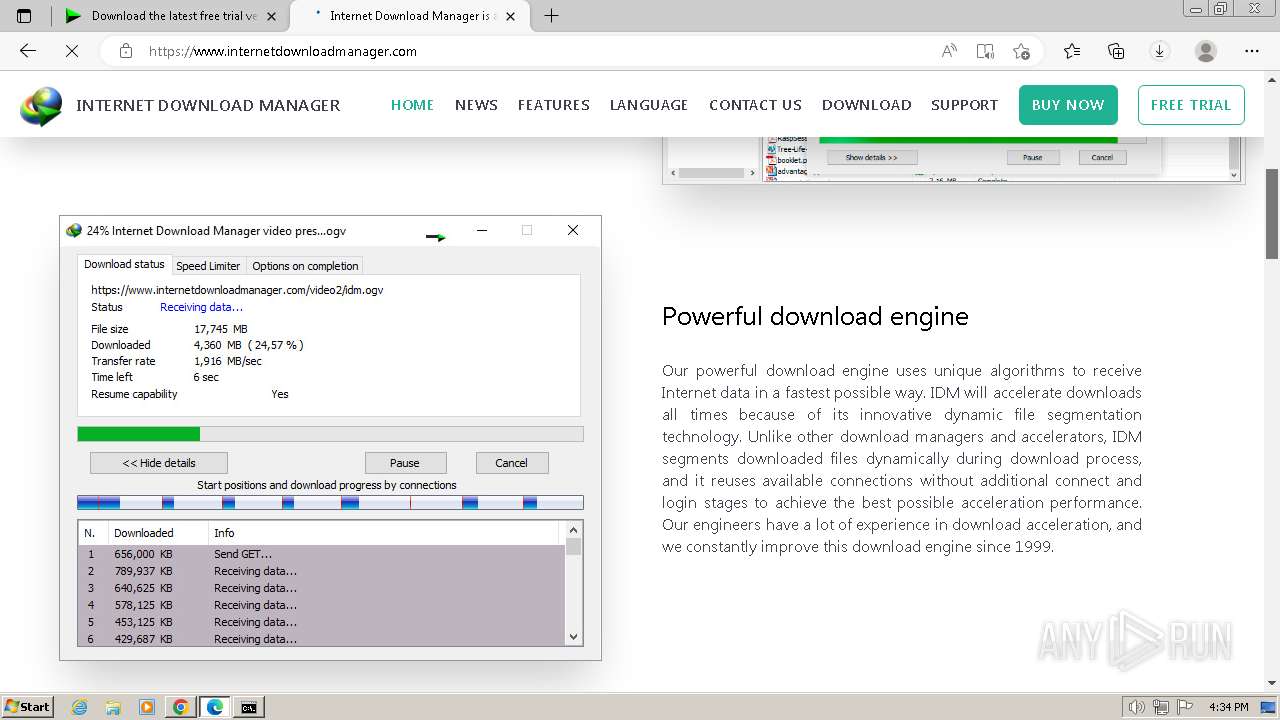
Task: Add this page to favorites star icon
Action: pyautogui.click(x=1021, y=51)
